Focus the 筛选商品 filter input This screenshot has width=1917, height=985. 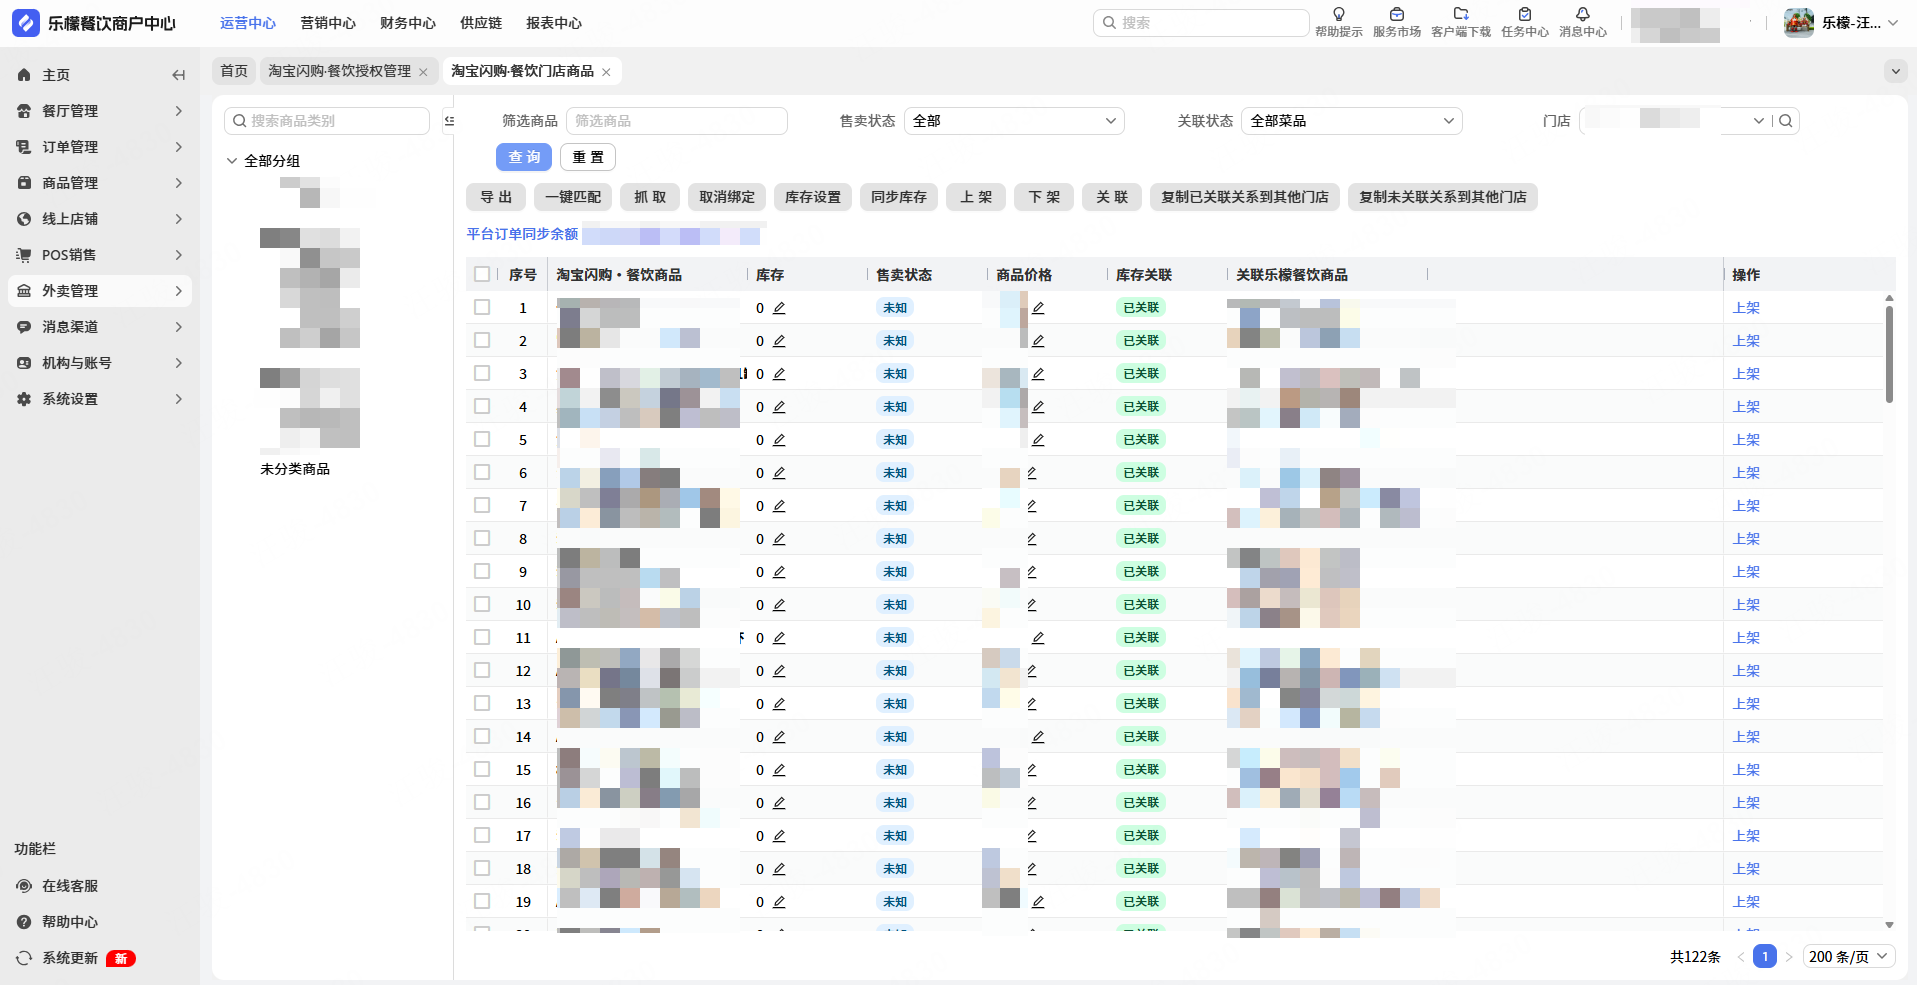[x=677, y=121]
